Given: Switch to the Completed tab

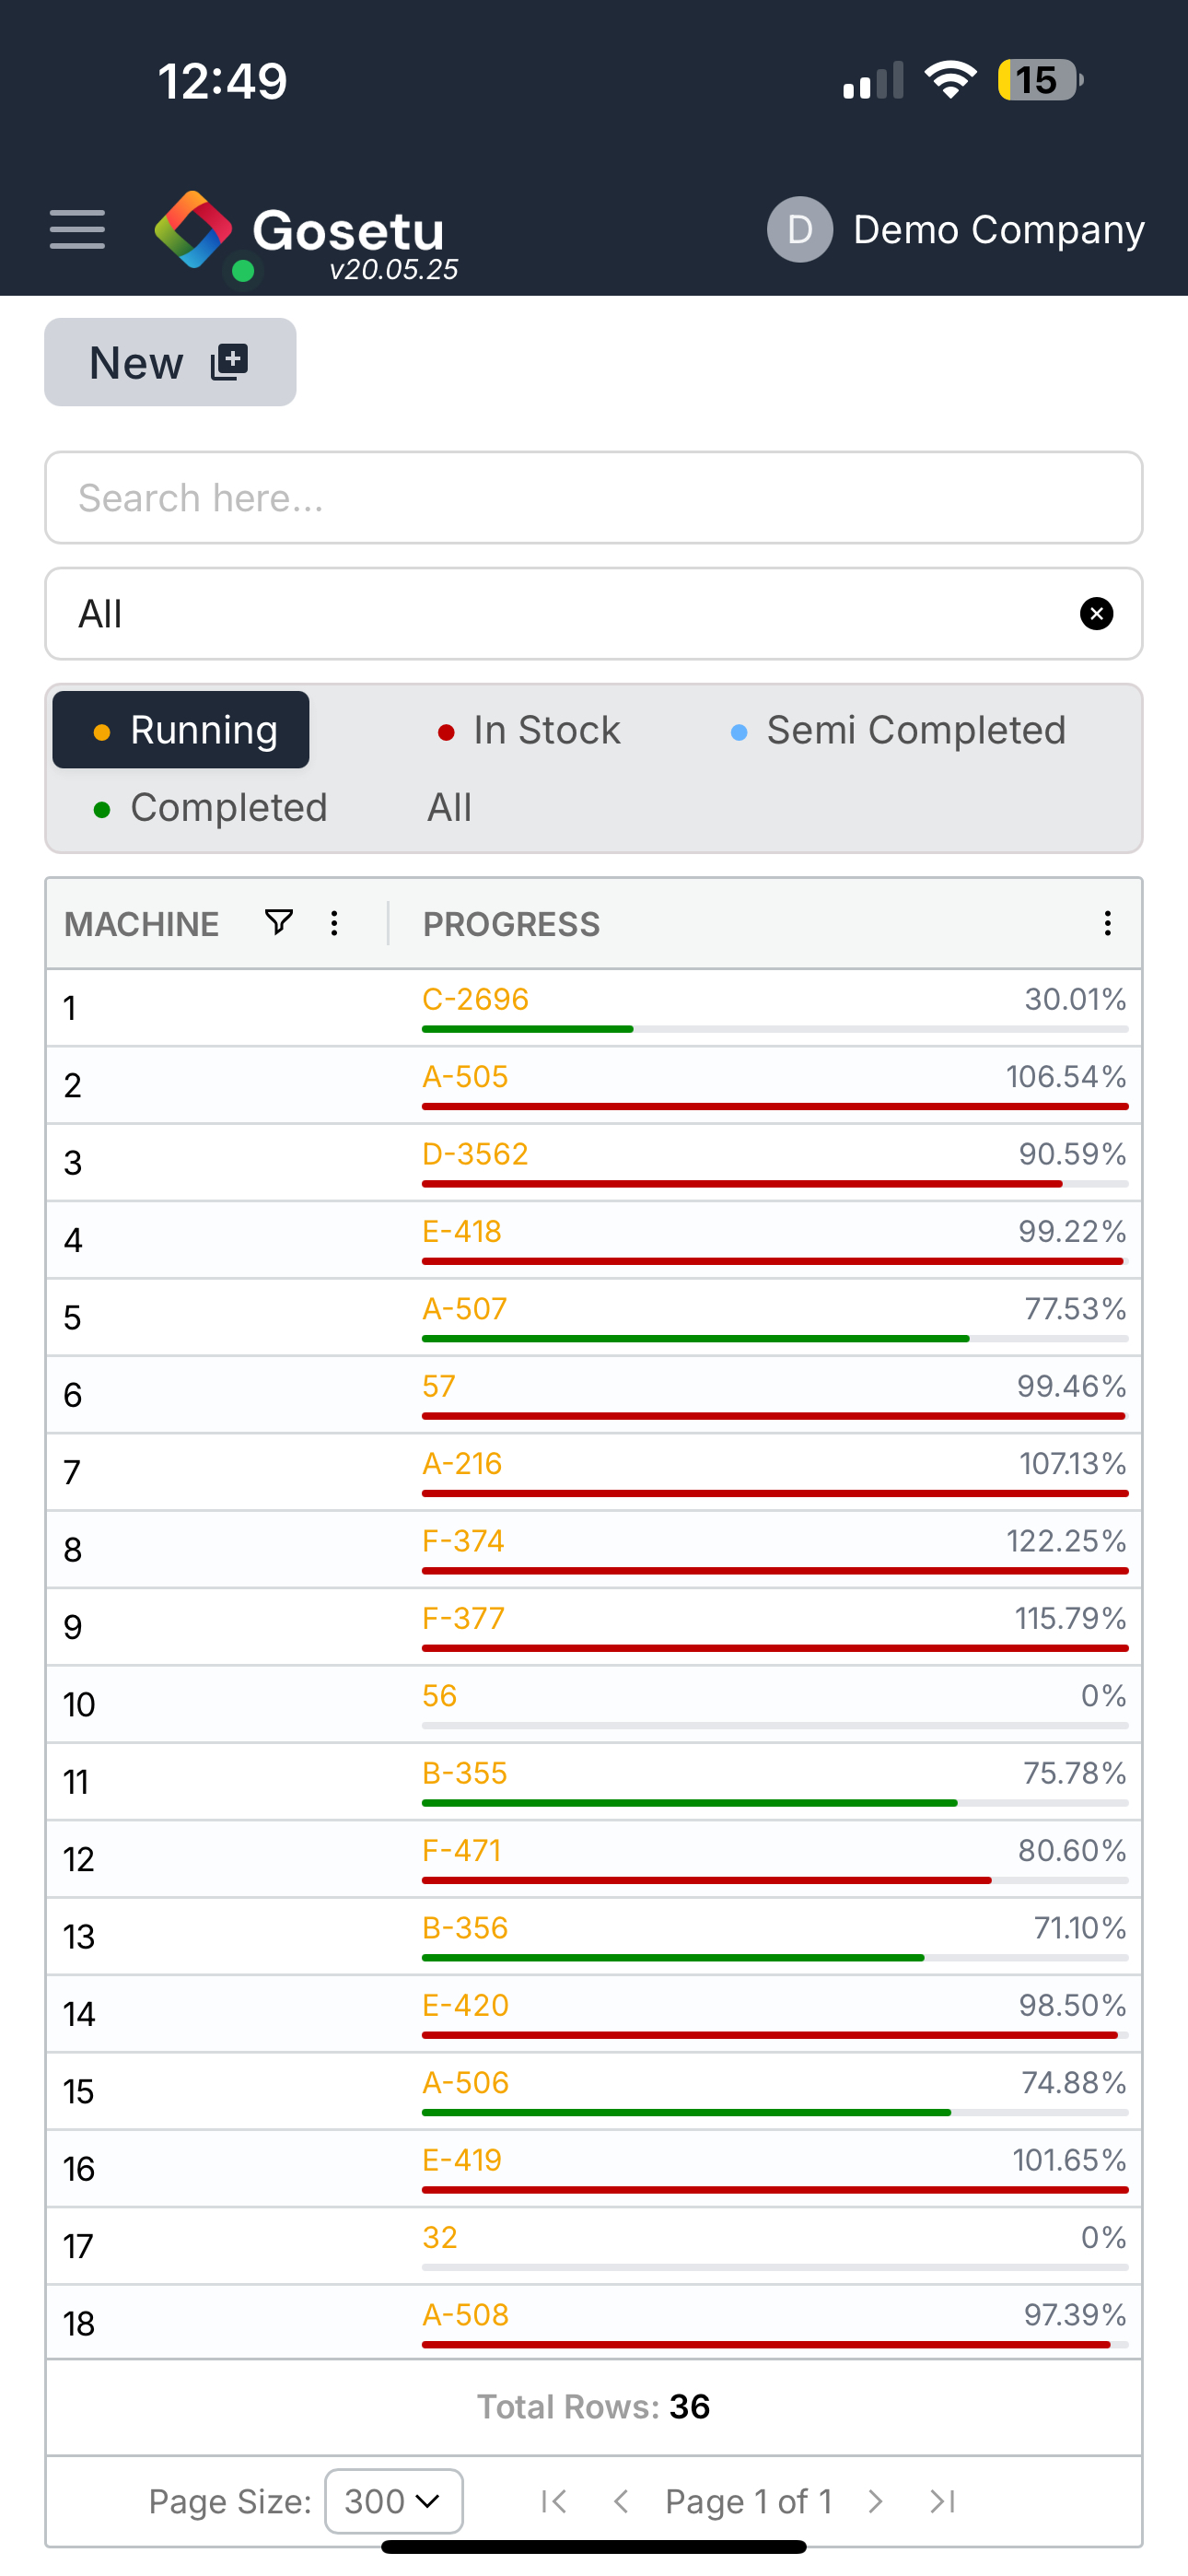Looking at the screenshot, I should 210,808.
